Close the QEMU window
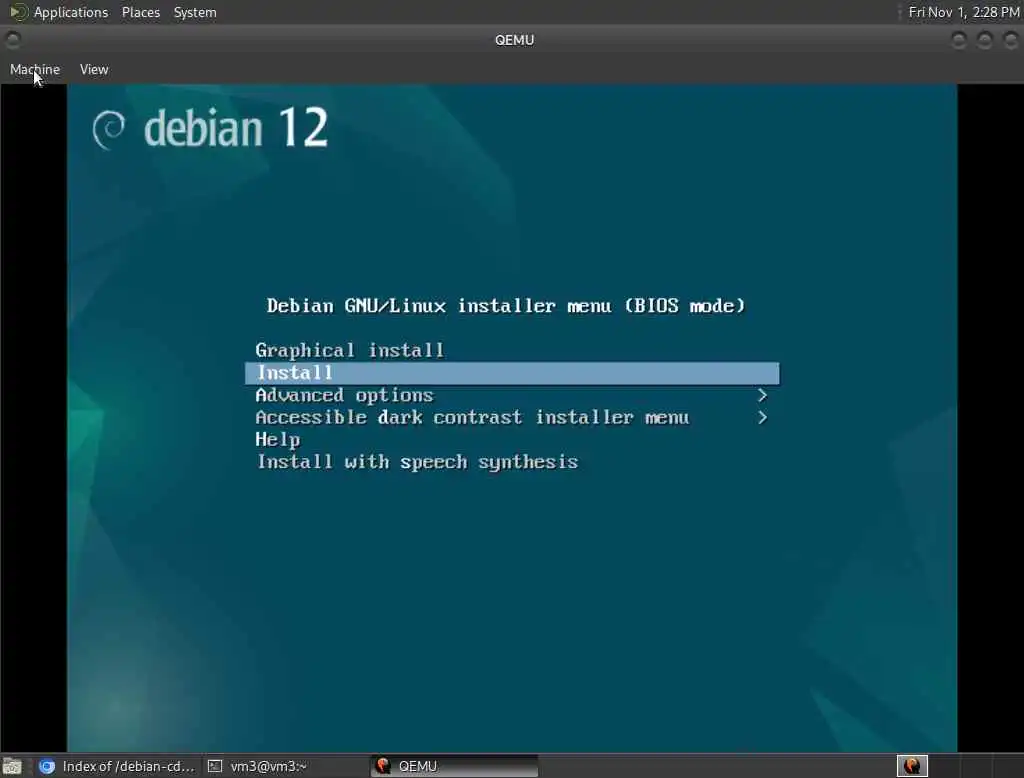This screenshot has height=778, width=1024. 1010,40
